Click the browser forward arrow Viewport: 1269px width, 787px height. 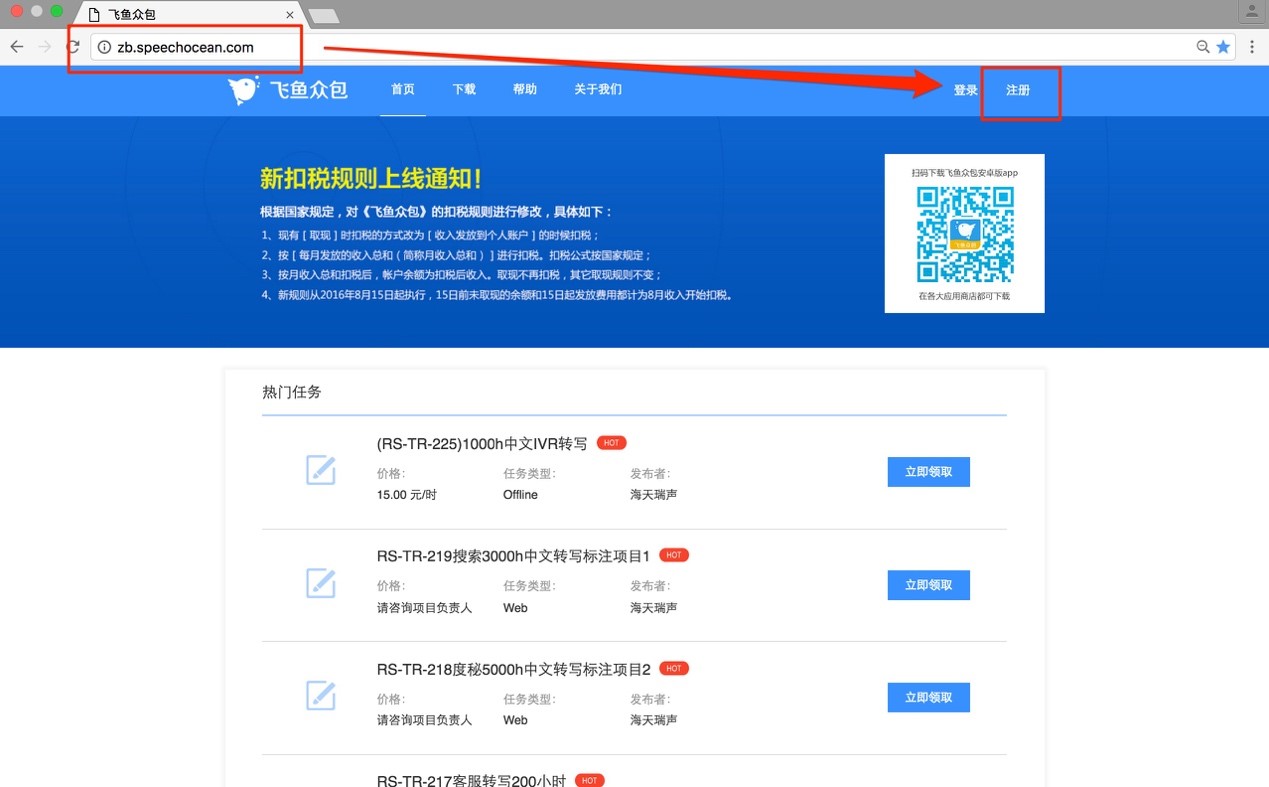click(x=45, y=47)
